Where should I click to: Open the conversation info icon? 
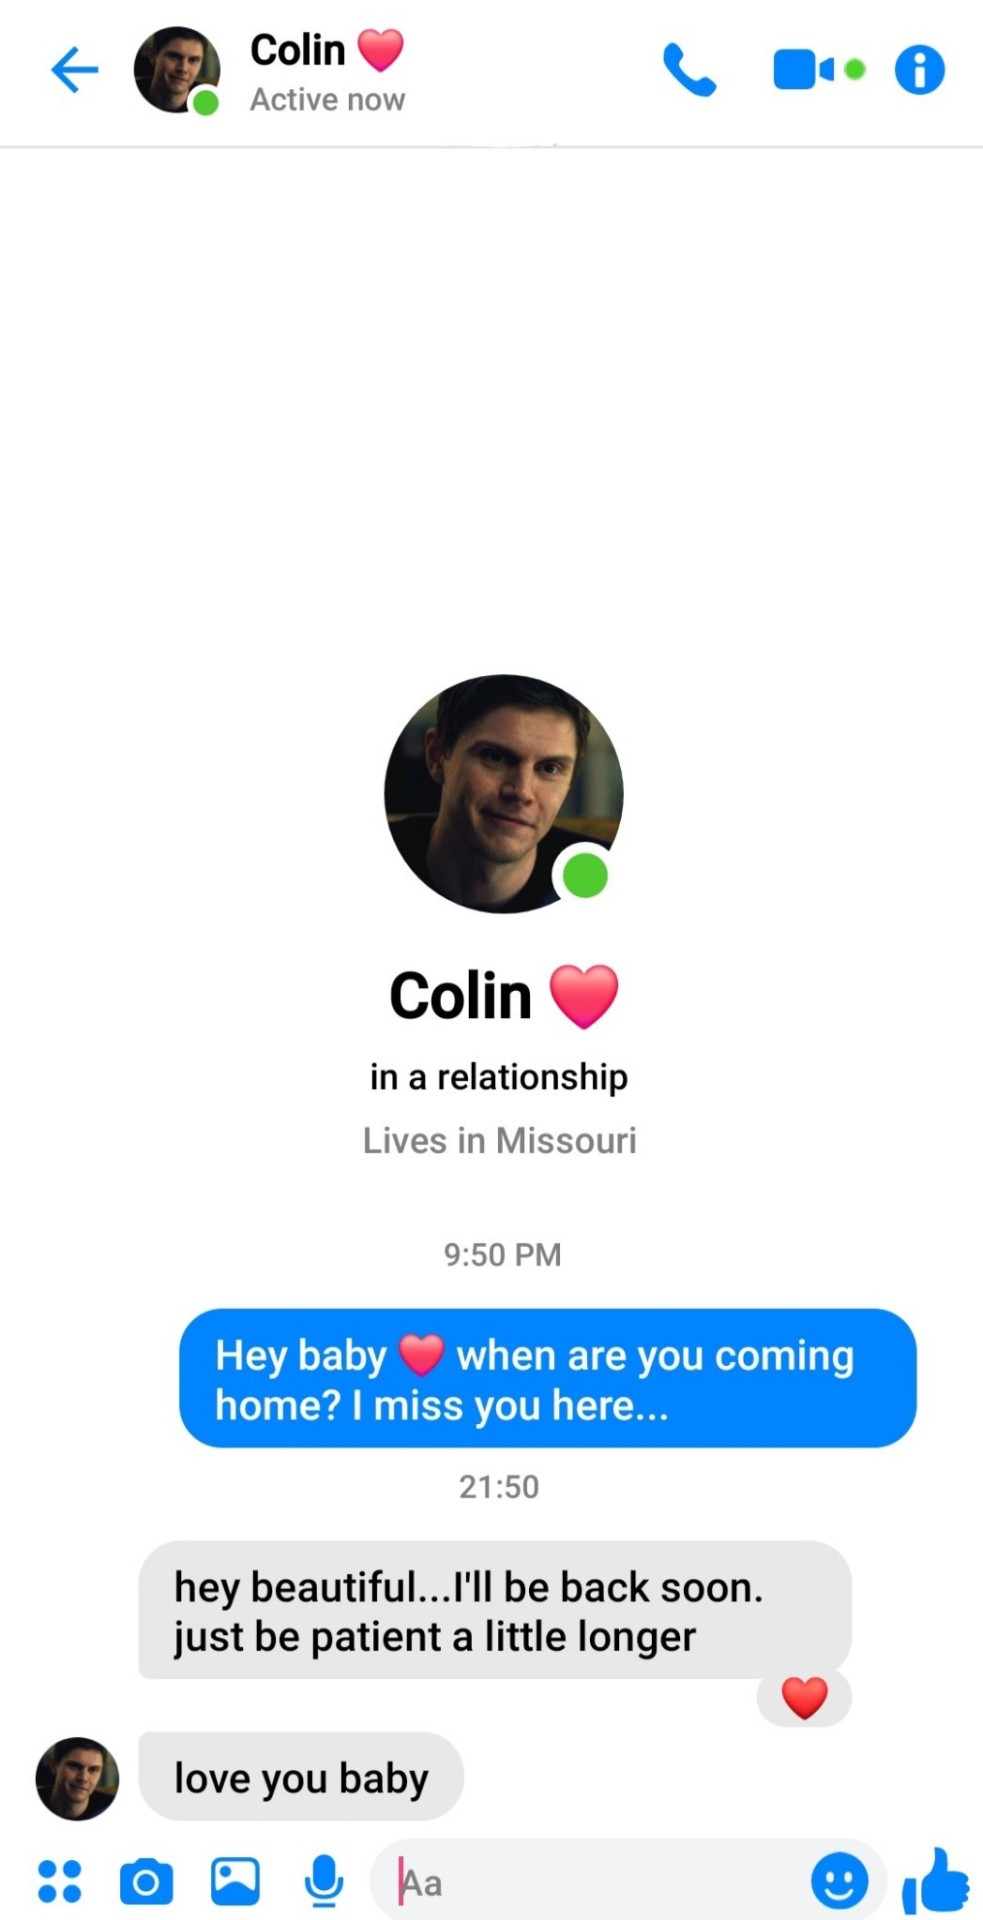[919, 70]
